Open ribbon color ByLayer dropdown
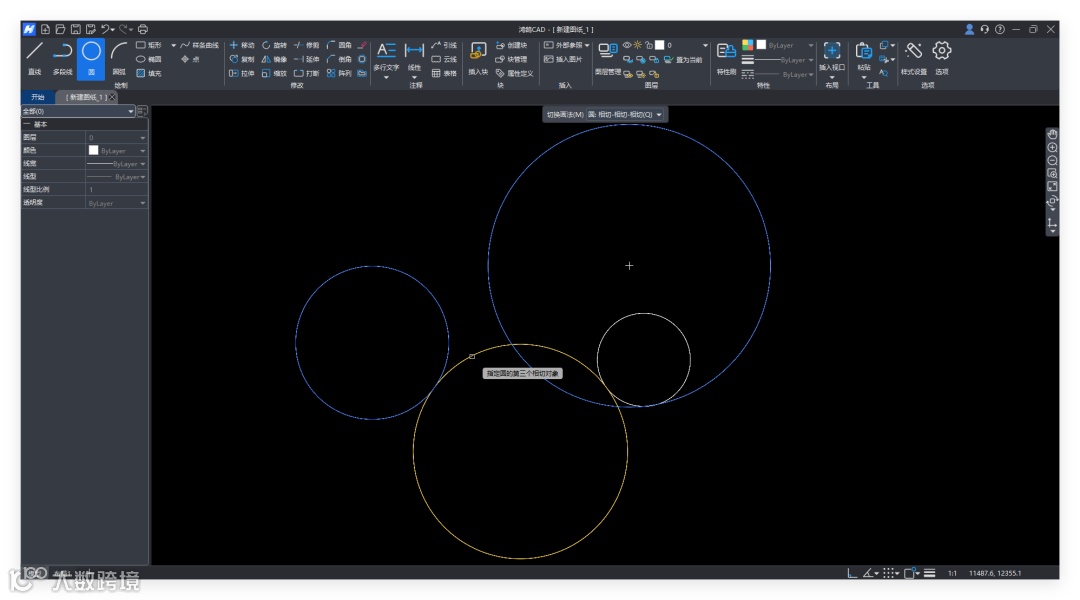Viewport: 1080px width, 600px height. point(811,45)
